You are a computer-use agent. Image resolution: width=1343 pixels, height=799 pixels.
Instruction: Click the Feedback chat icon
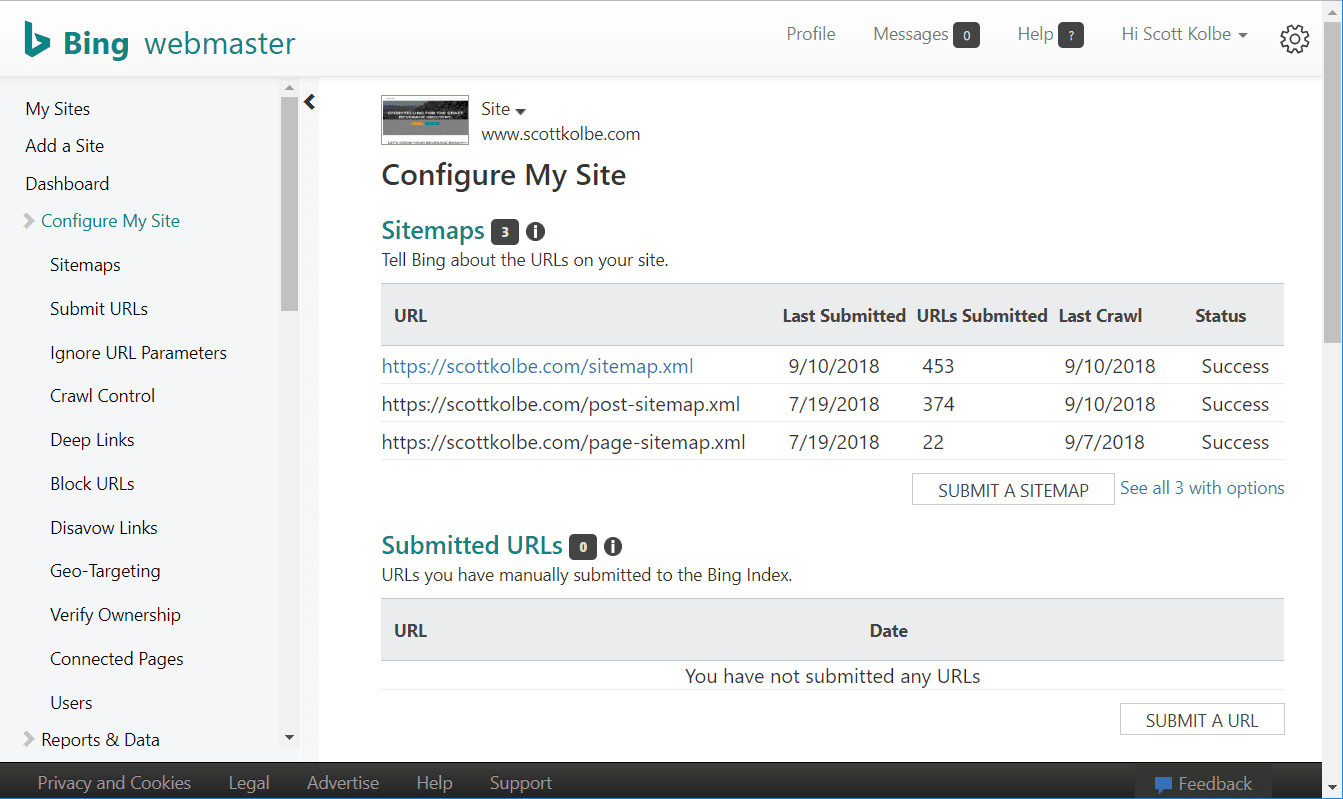(1163, 784)
